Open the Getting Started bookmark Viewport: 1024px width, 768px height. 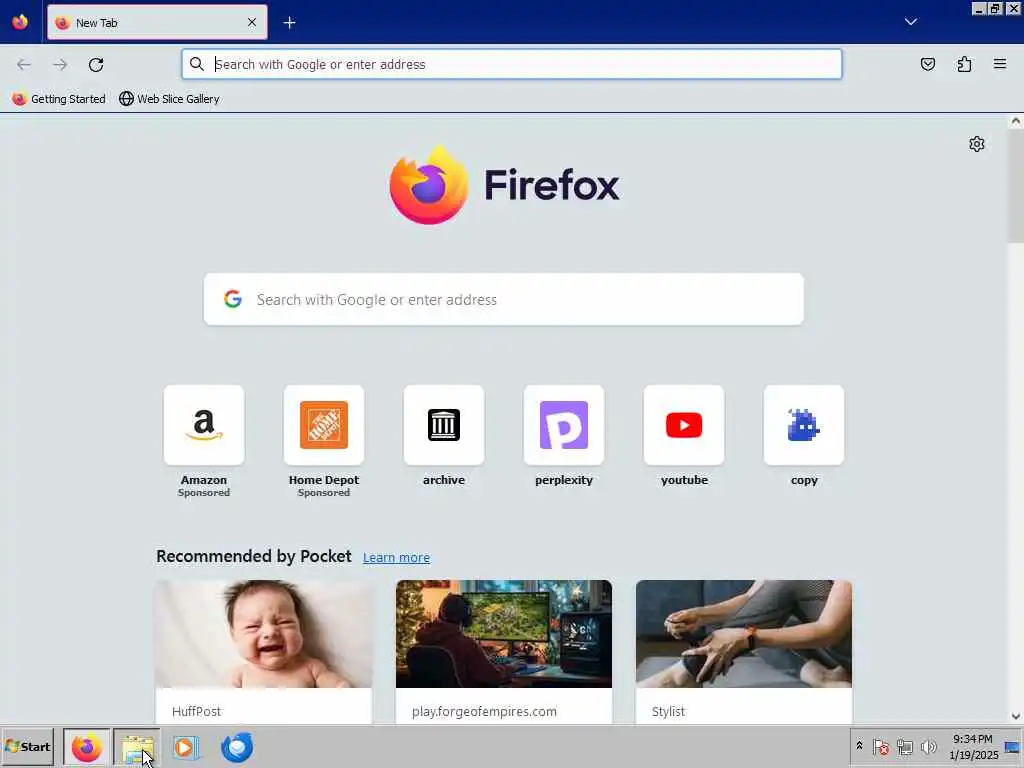(x=59, y=99)
